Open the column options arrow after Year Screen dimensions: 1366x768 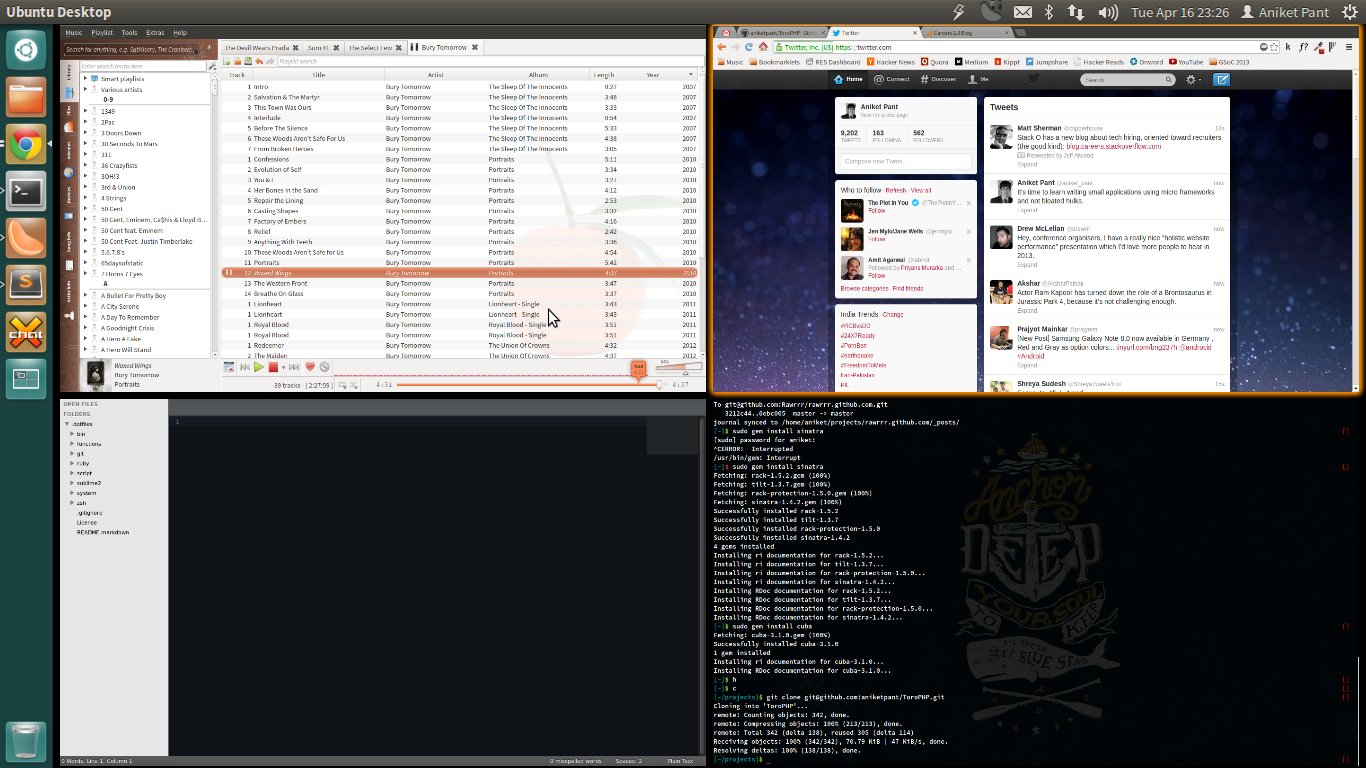tap(690, 75)
